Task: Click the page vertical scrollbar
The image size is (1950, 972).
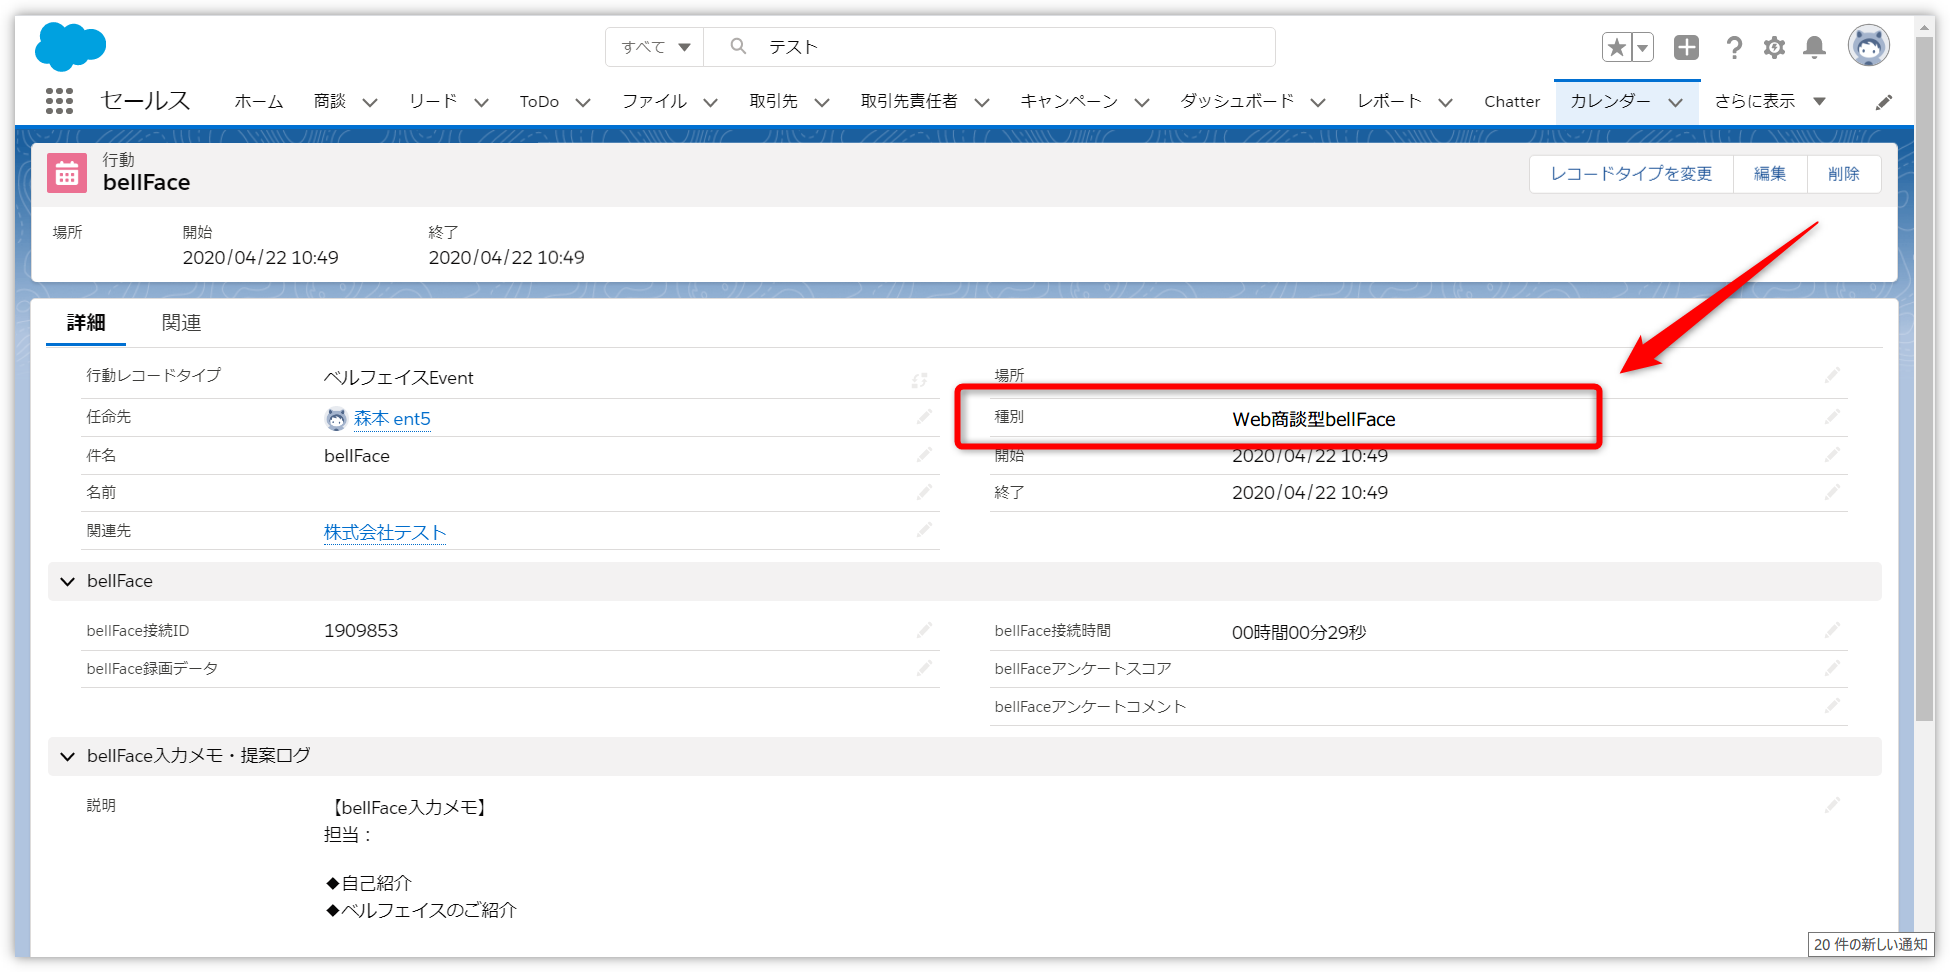Action: click(1924, 380)
